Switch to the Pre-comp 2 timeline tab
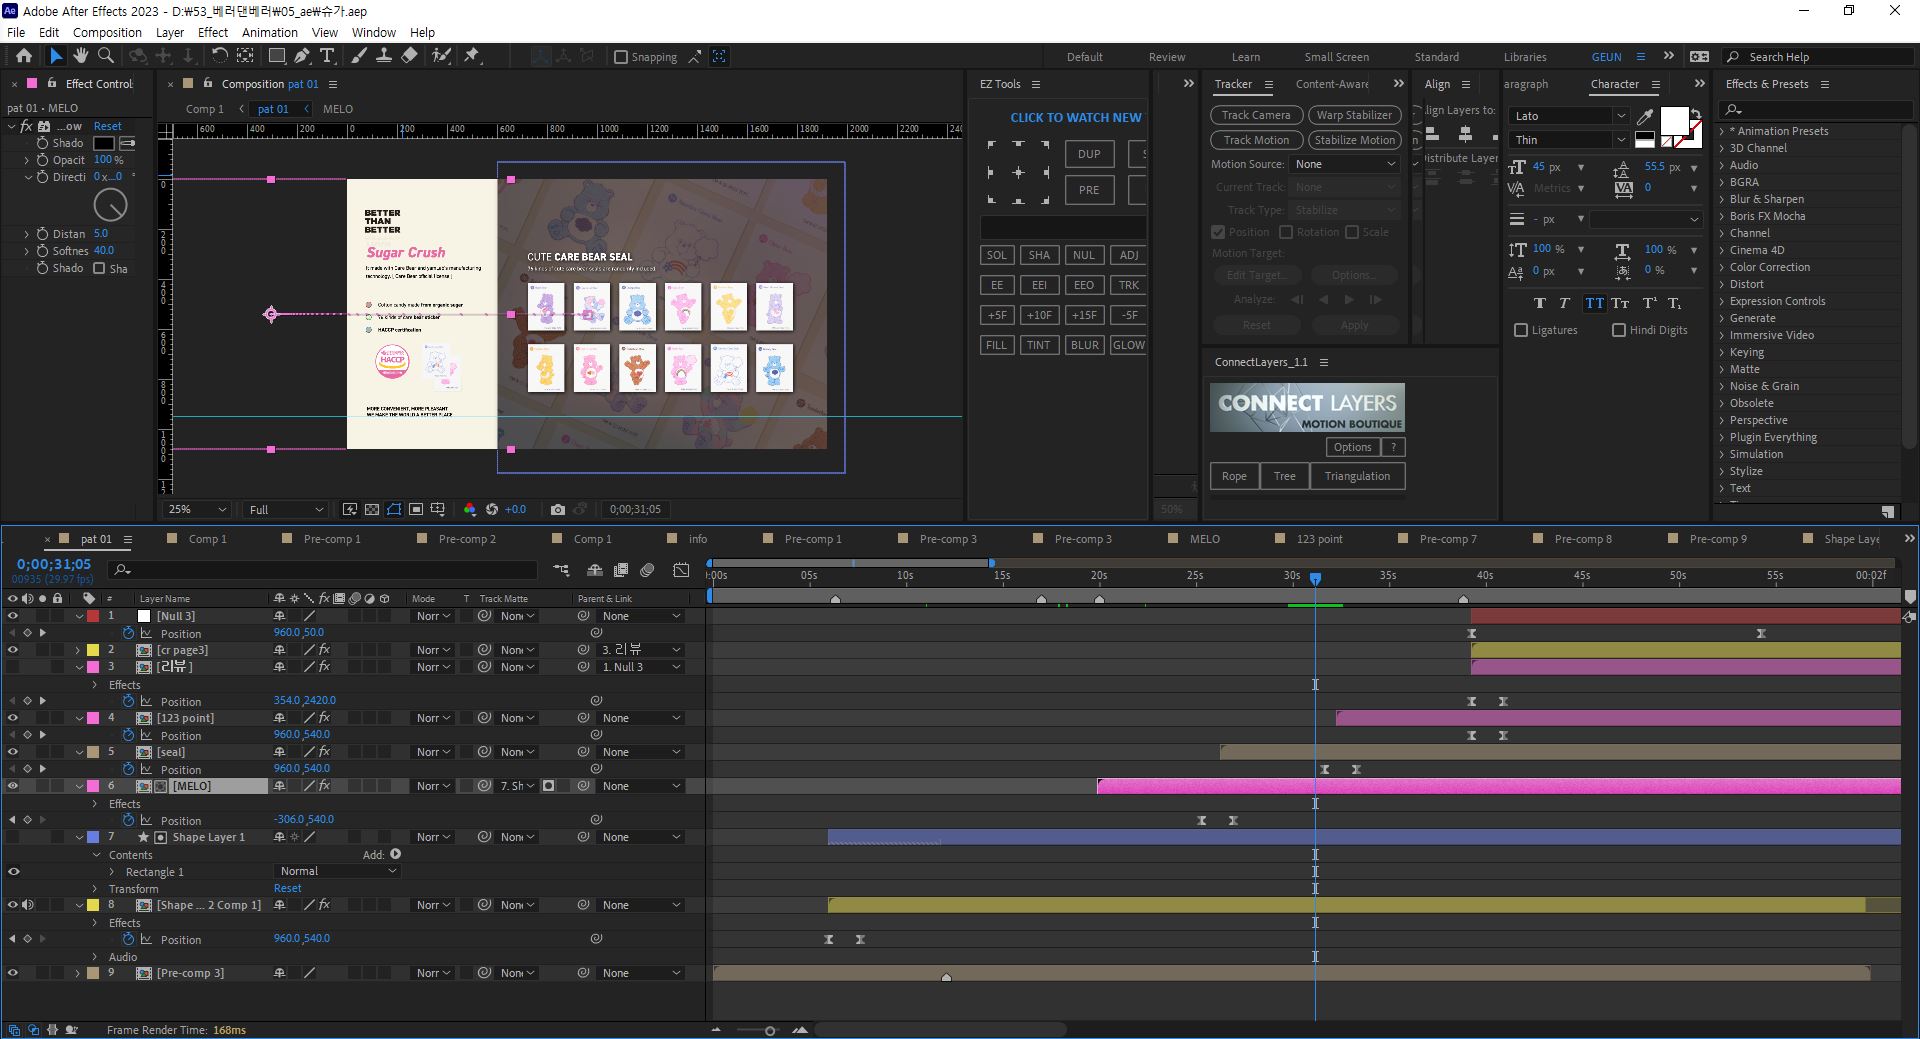1920x1039 pixels. pos(467,539)
